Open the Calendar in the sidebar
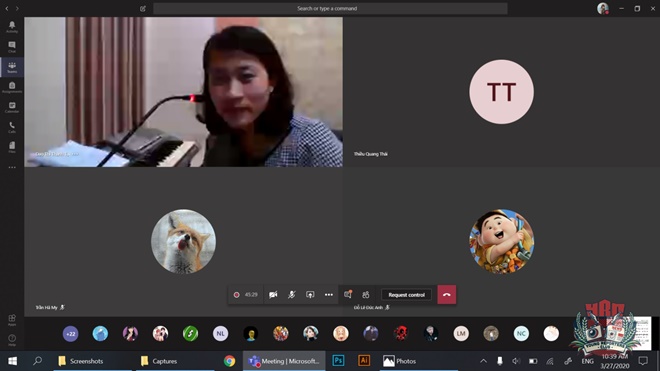 (x=12, y=107)
